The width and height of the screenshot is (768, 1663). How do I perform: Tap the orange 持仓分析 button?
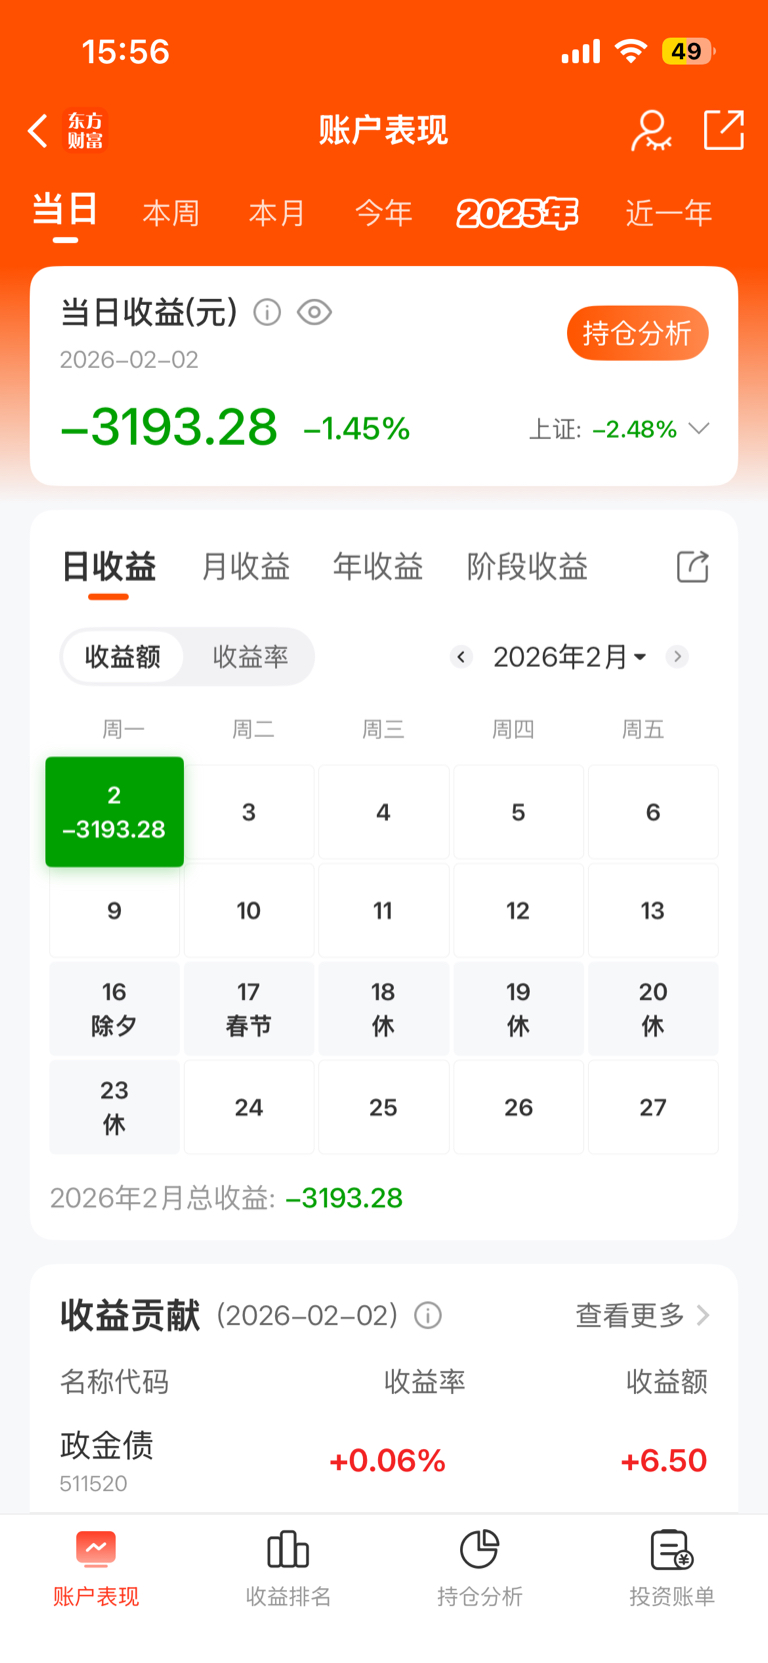coord(637,333)
